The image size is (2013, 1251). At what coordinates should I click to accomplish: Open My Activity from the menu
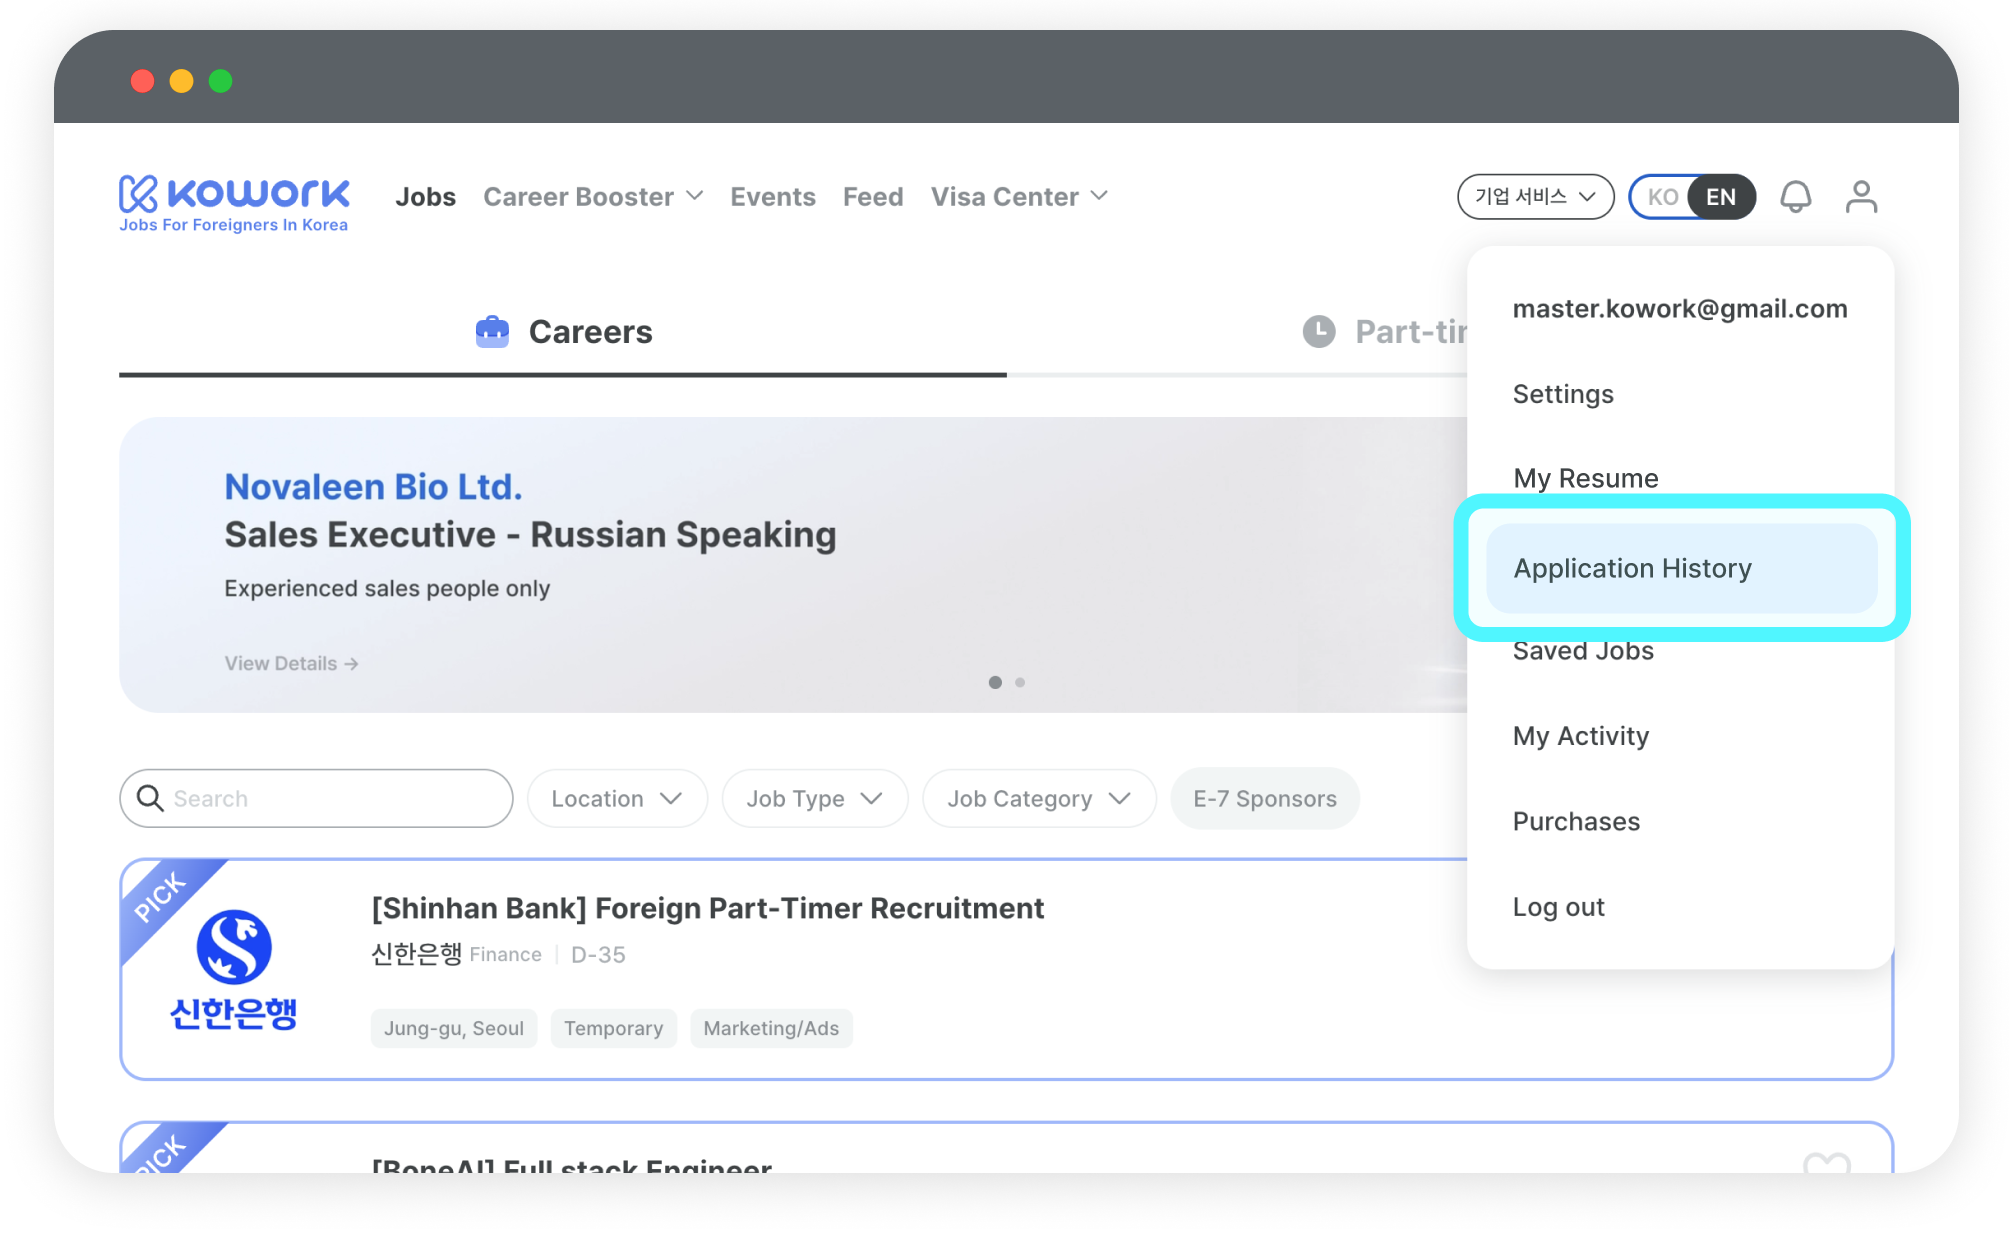click(x=1581, y=736)
